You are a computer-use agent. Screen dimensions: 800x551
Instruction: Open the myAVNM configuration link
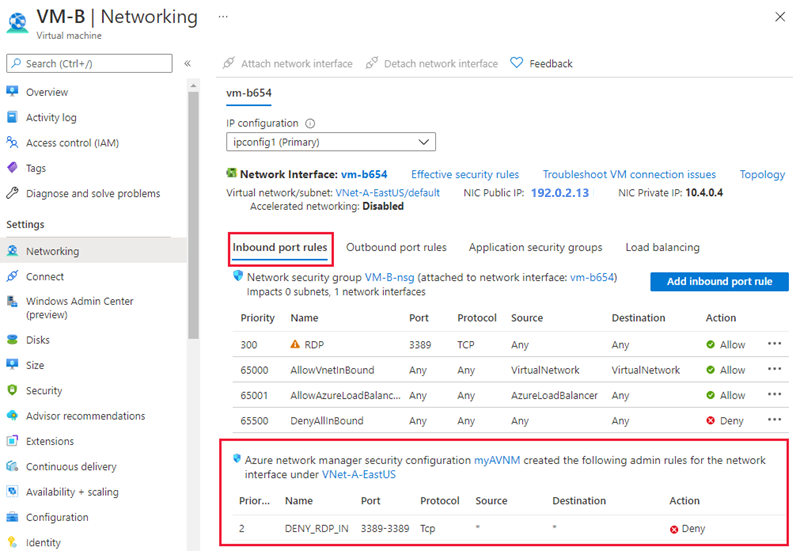pyautogui.click(x=497, y=460)
